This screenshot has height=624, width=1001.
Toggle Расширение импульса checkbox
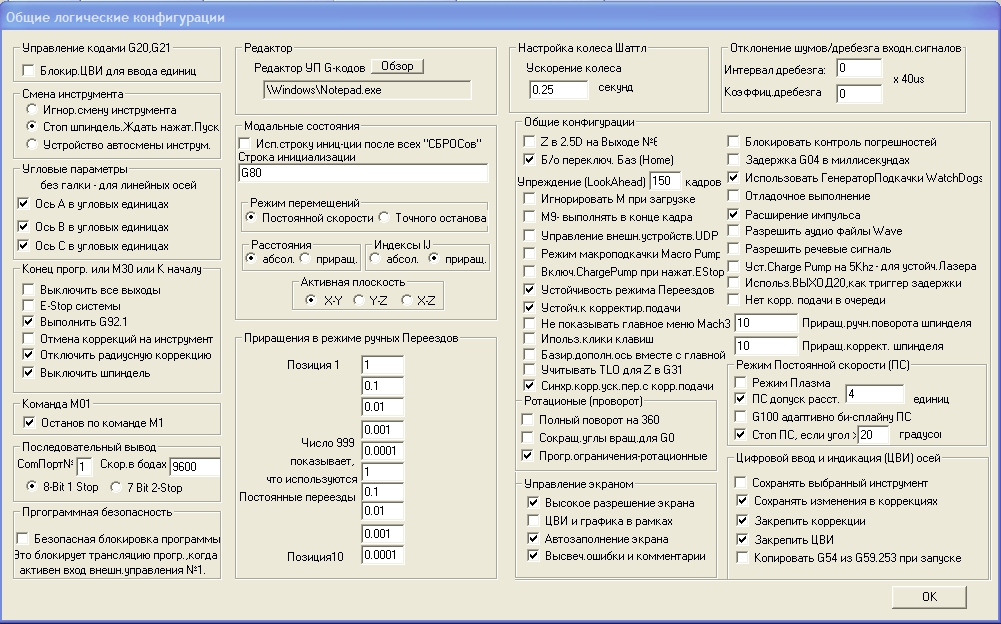click(734, 214)
